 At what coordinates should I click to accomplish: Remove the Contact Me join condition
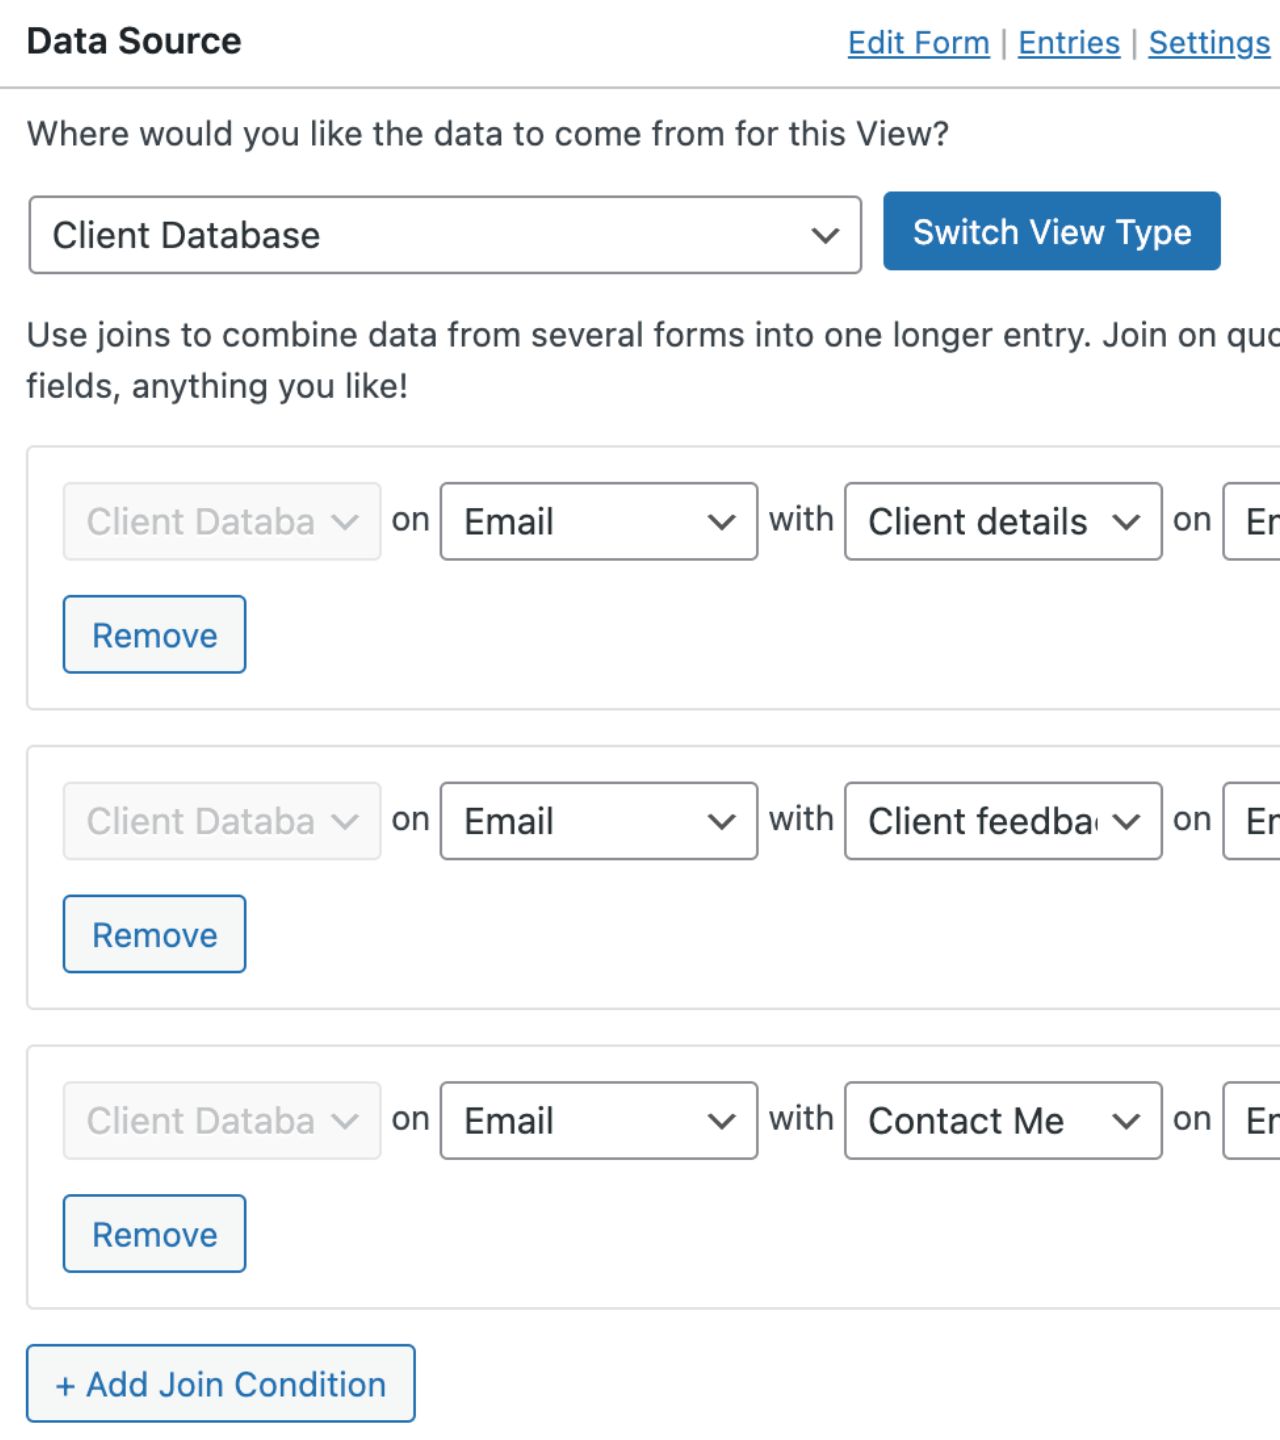[x=154, y=1233]
